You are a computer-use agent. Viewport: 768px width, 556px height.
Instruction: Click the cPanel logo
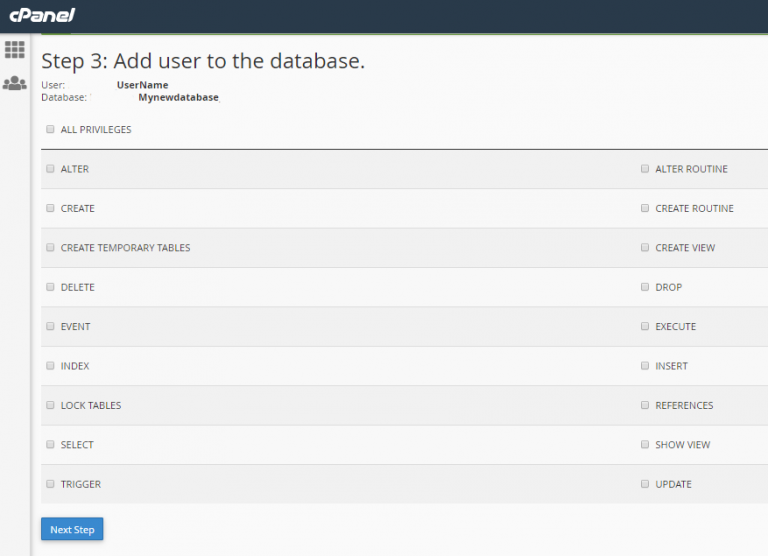point(42,15)
